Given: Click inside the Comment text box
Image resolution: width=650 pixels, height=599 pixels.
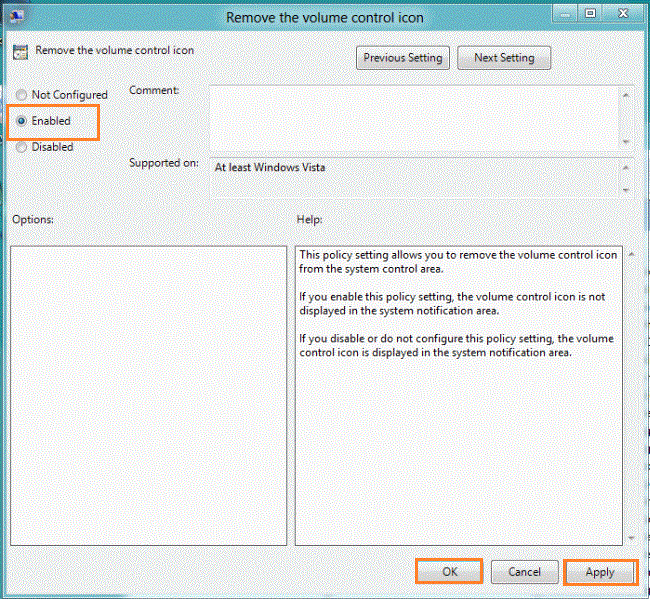Looking at the screenshot, I should 414,118.
